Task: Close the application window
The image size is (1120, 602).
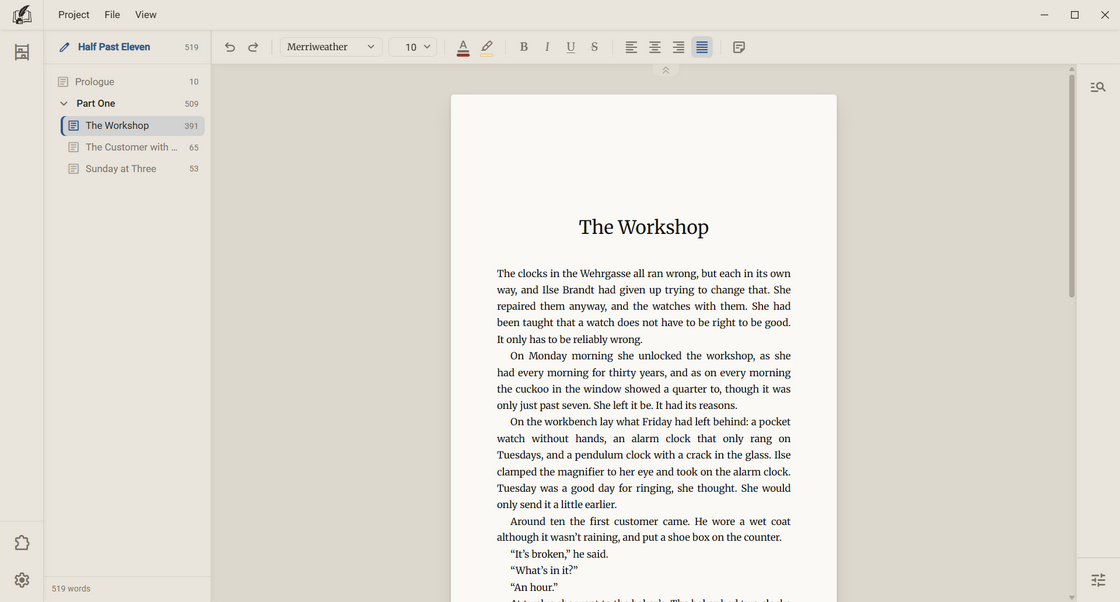Action: pos(1104,14)
